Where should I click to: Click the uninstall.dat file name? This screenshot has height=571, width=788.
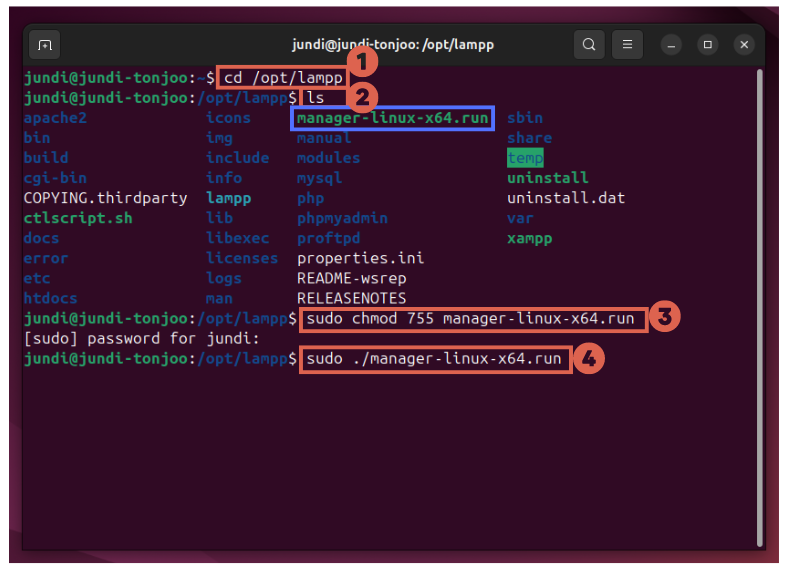[566, 198]
